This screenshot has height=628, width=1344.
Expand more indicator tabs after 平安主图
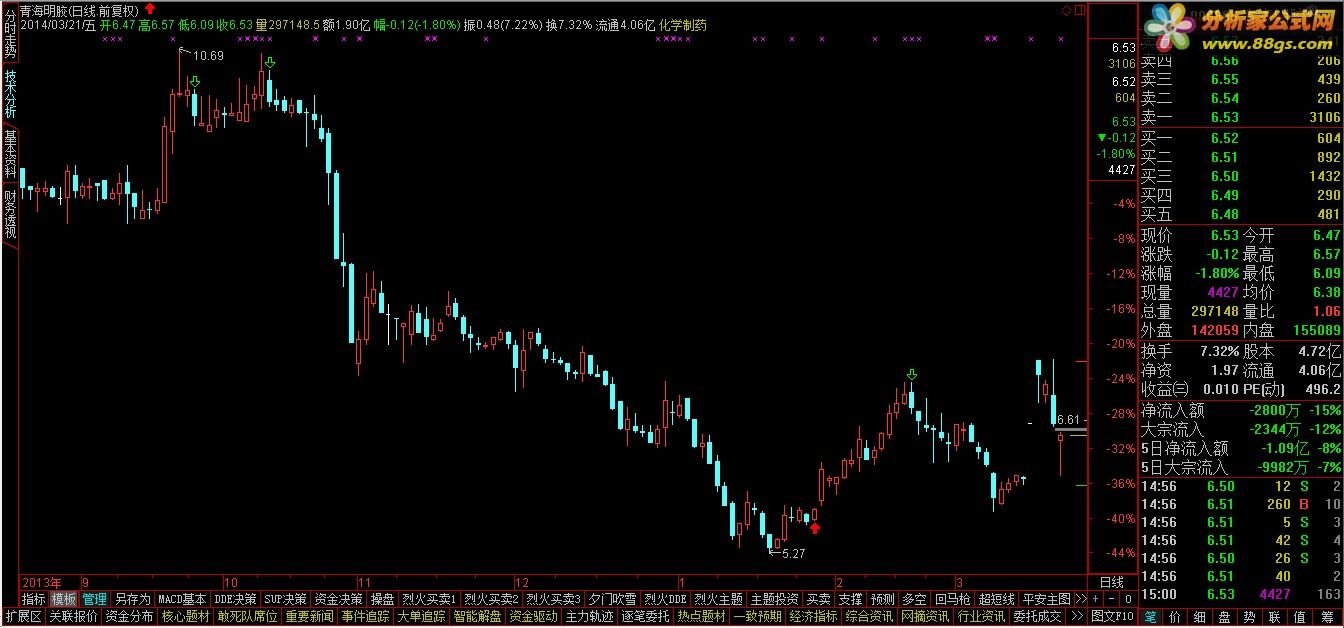[1080, 599]
